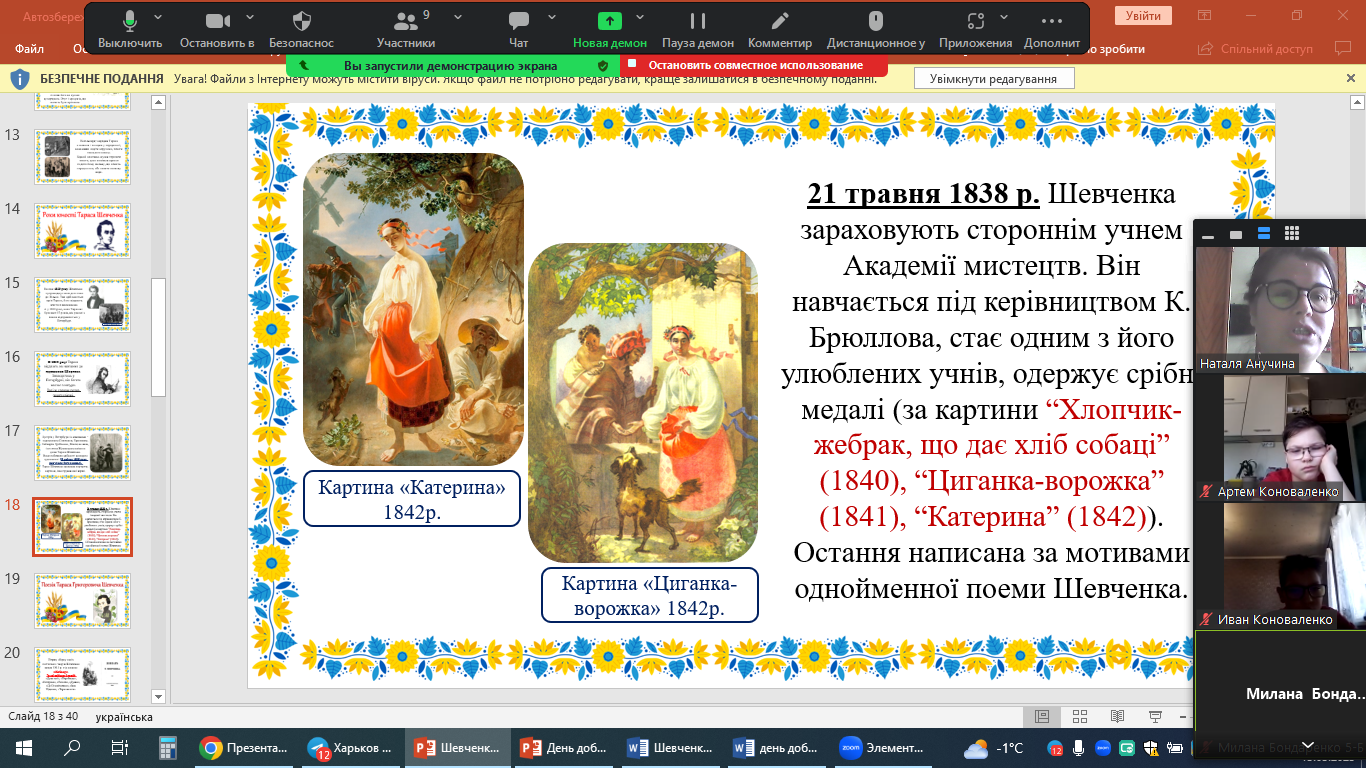Select slide 13 thumbnail
This screenshot has width=1366, height=768.
click(x=83, y=157)
